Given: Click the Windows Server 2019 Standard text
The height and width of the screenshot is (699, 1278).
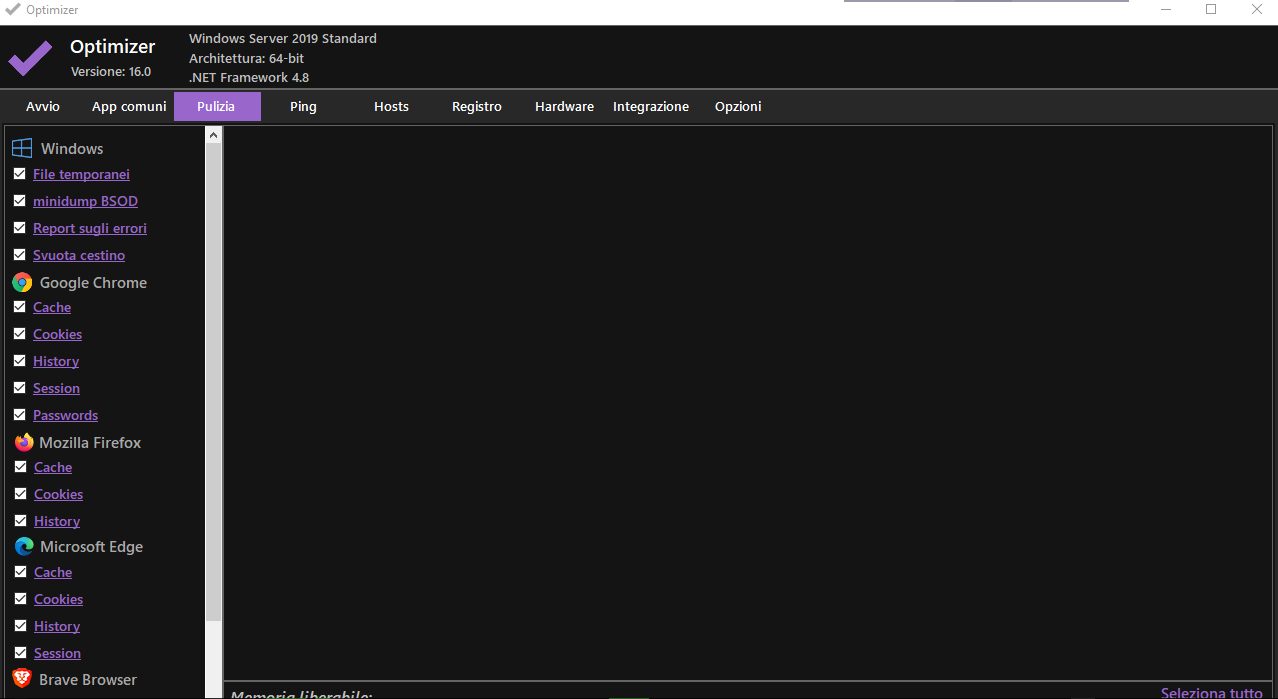Looking at the screenshot, I should 283,39.
